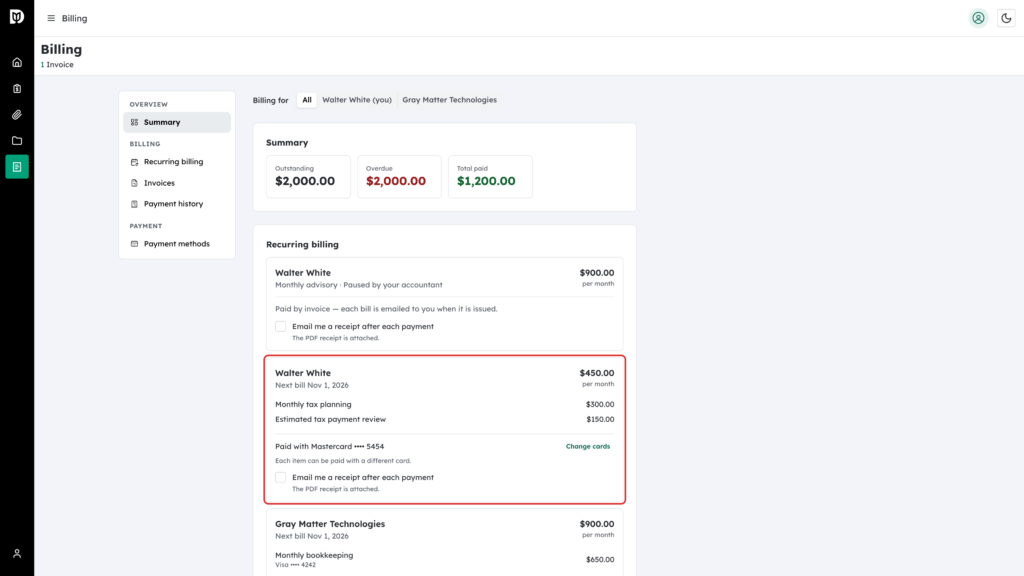Click the 1 Invoice link under Billing
Image resolution: width=1024 pixels, height=576 pixels.
tap(57, 65)
